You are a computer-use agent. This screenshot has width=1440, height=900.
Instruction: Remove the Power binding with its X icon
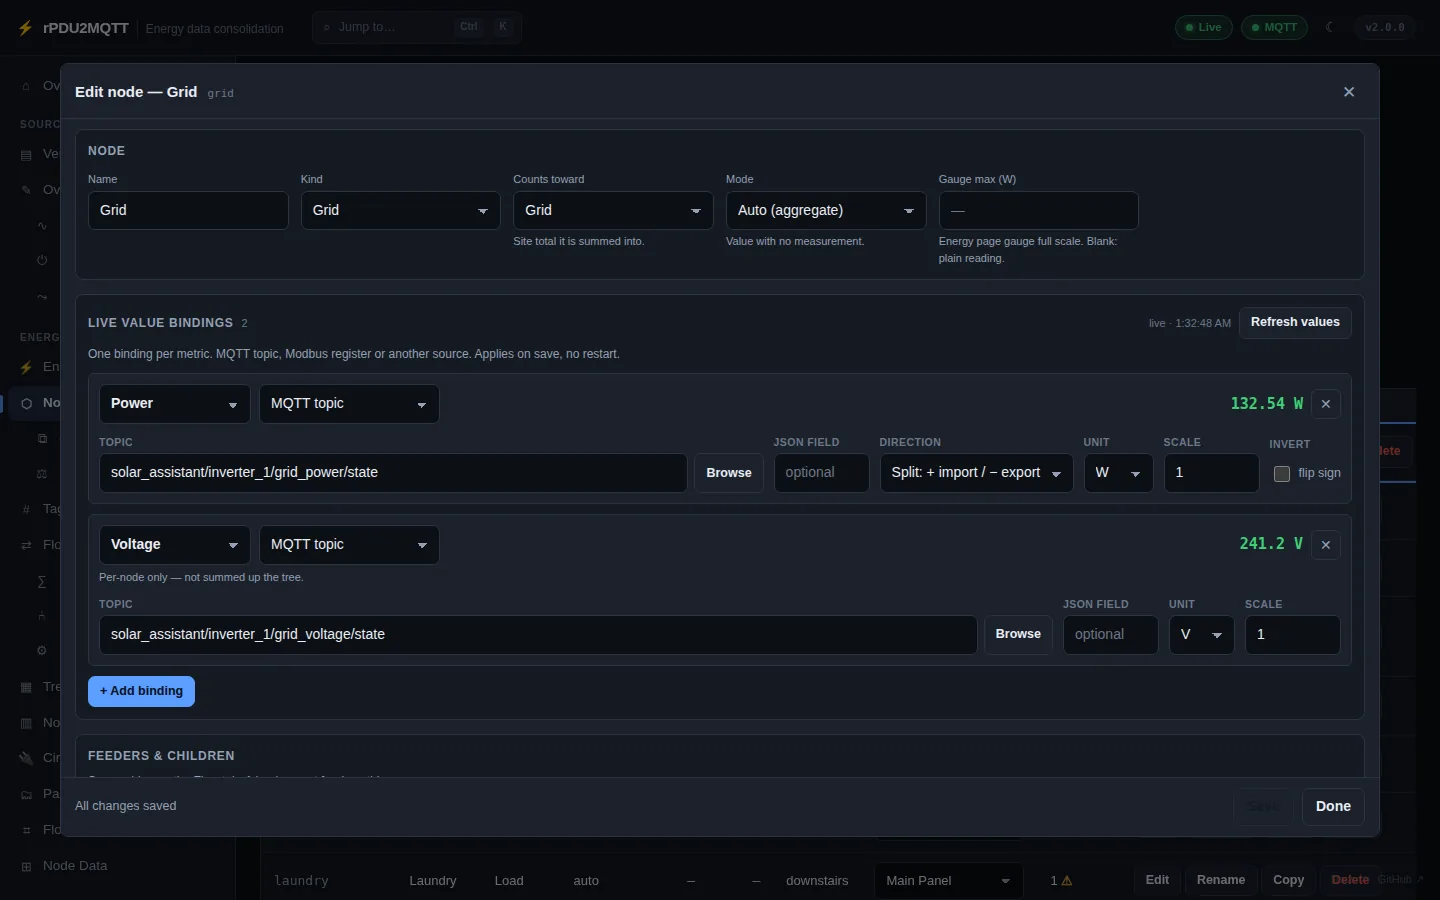(1326, 404)
